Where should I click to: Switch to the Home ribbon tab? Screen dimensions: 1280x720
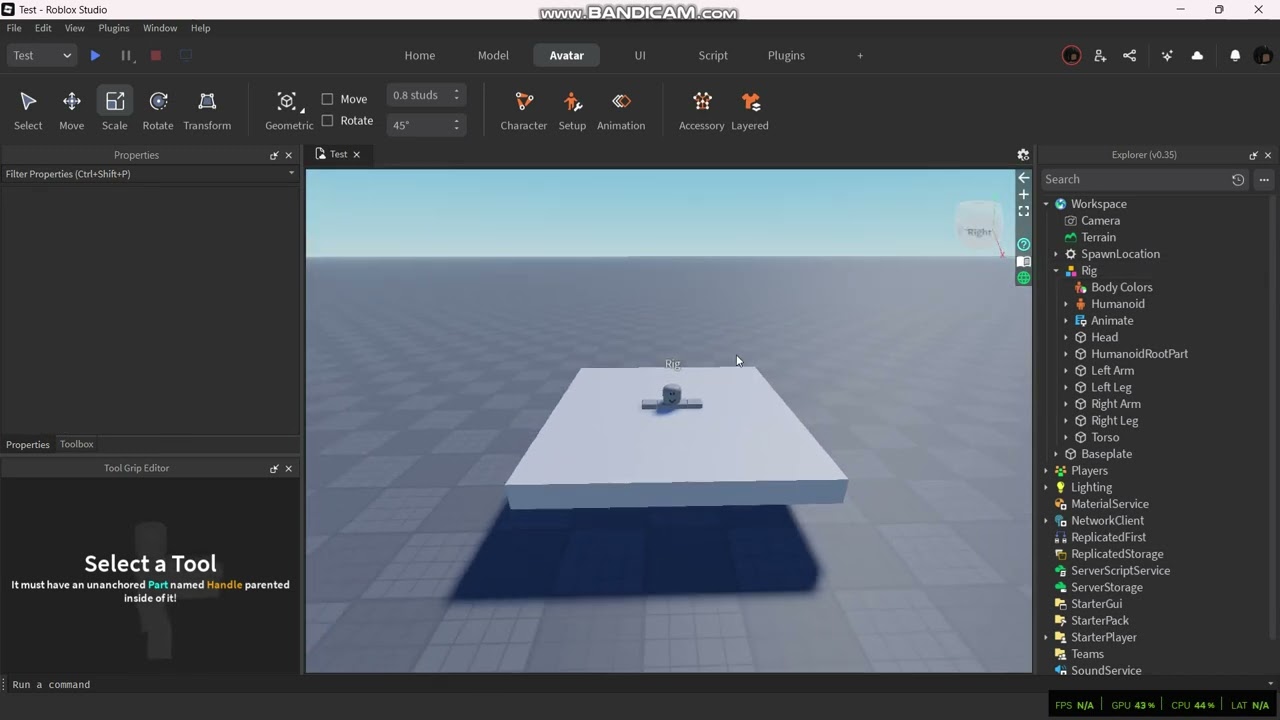point(420,56)
